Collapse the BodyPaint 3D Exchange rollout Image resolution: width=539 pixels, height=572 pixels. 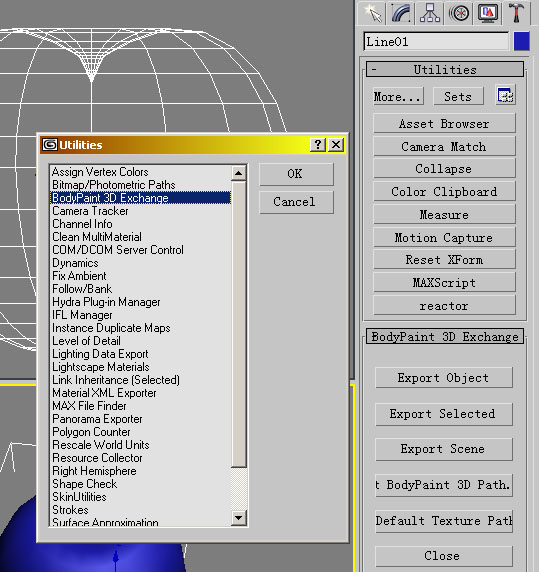445,336
